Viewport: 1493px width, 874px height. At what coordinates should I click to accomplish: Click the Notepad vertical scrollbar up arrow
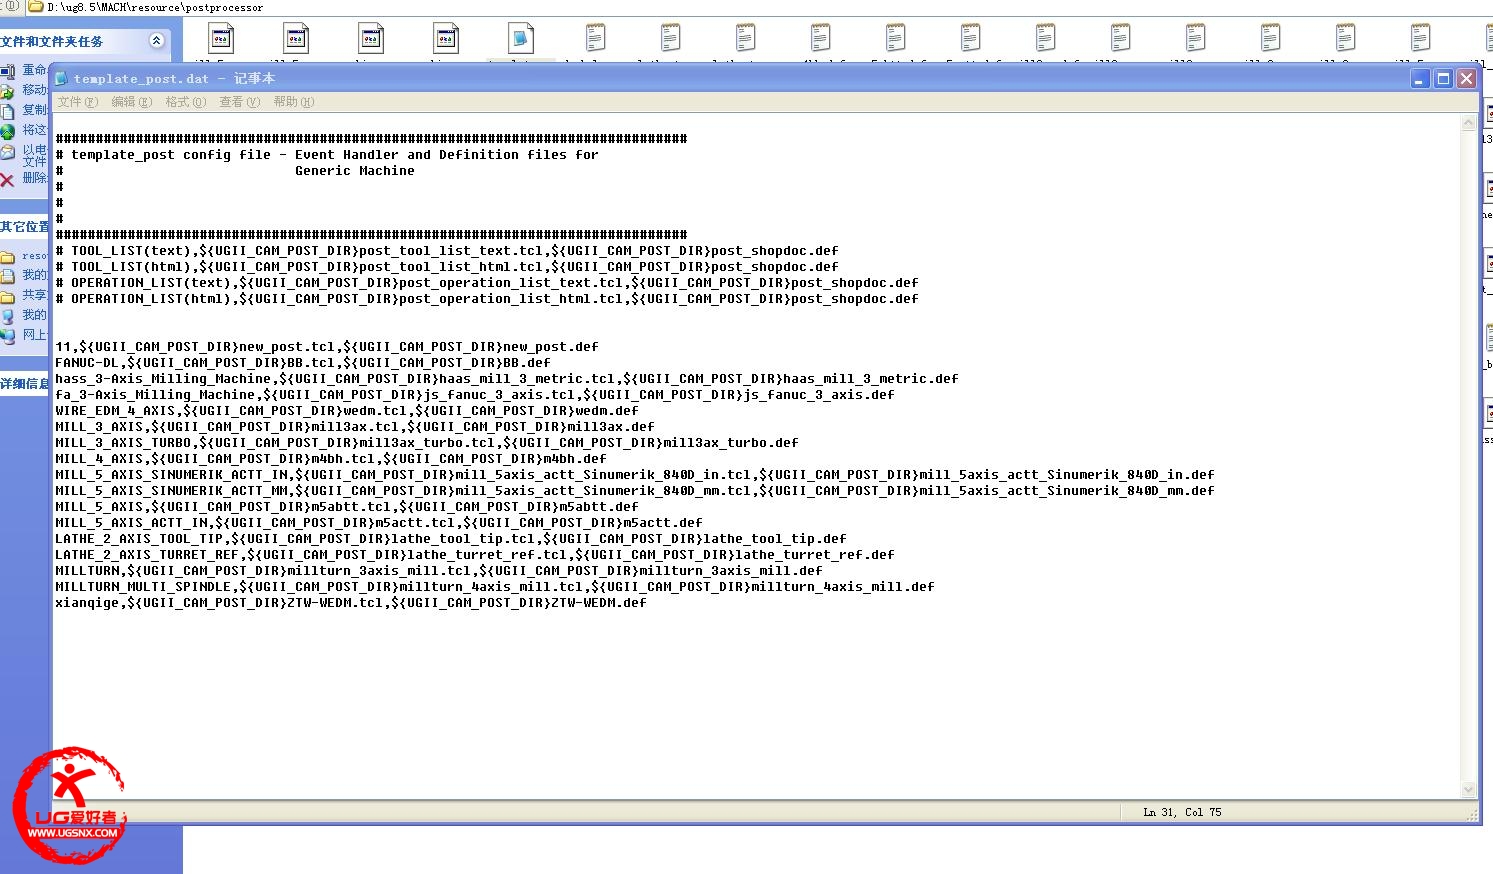tap(1469, 123)
